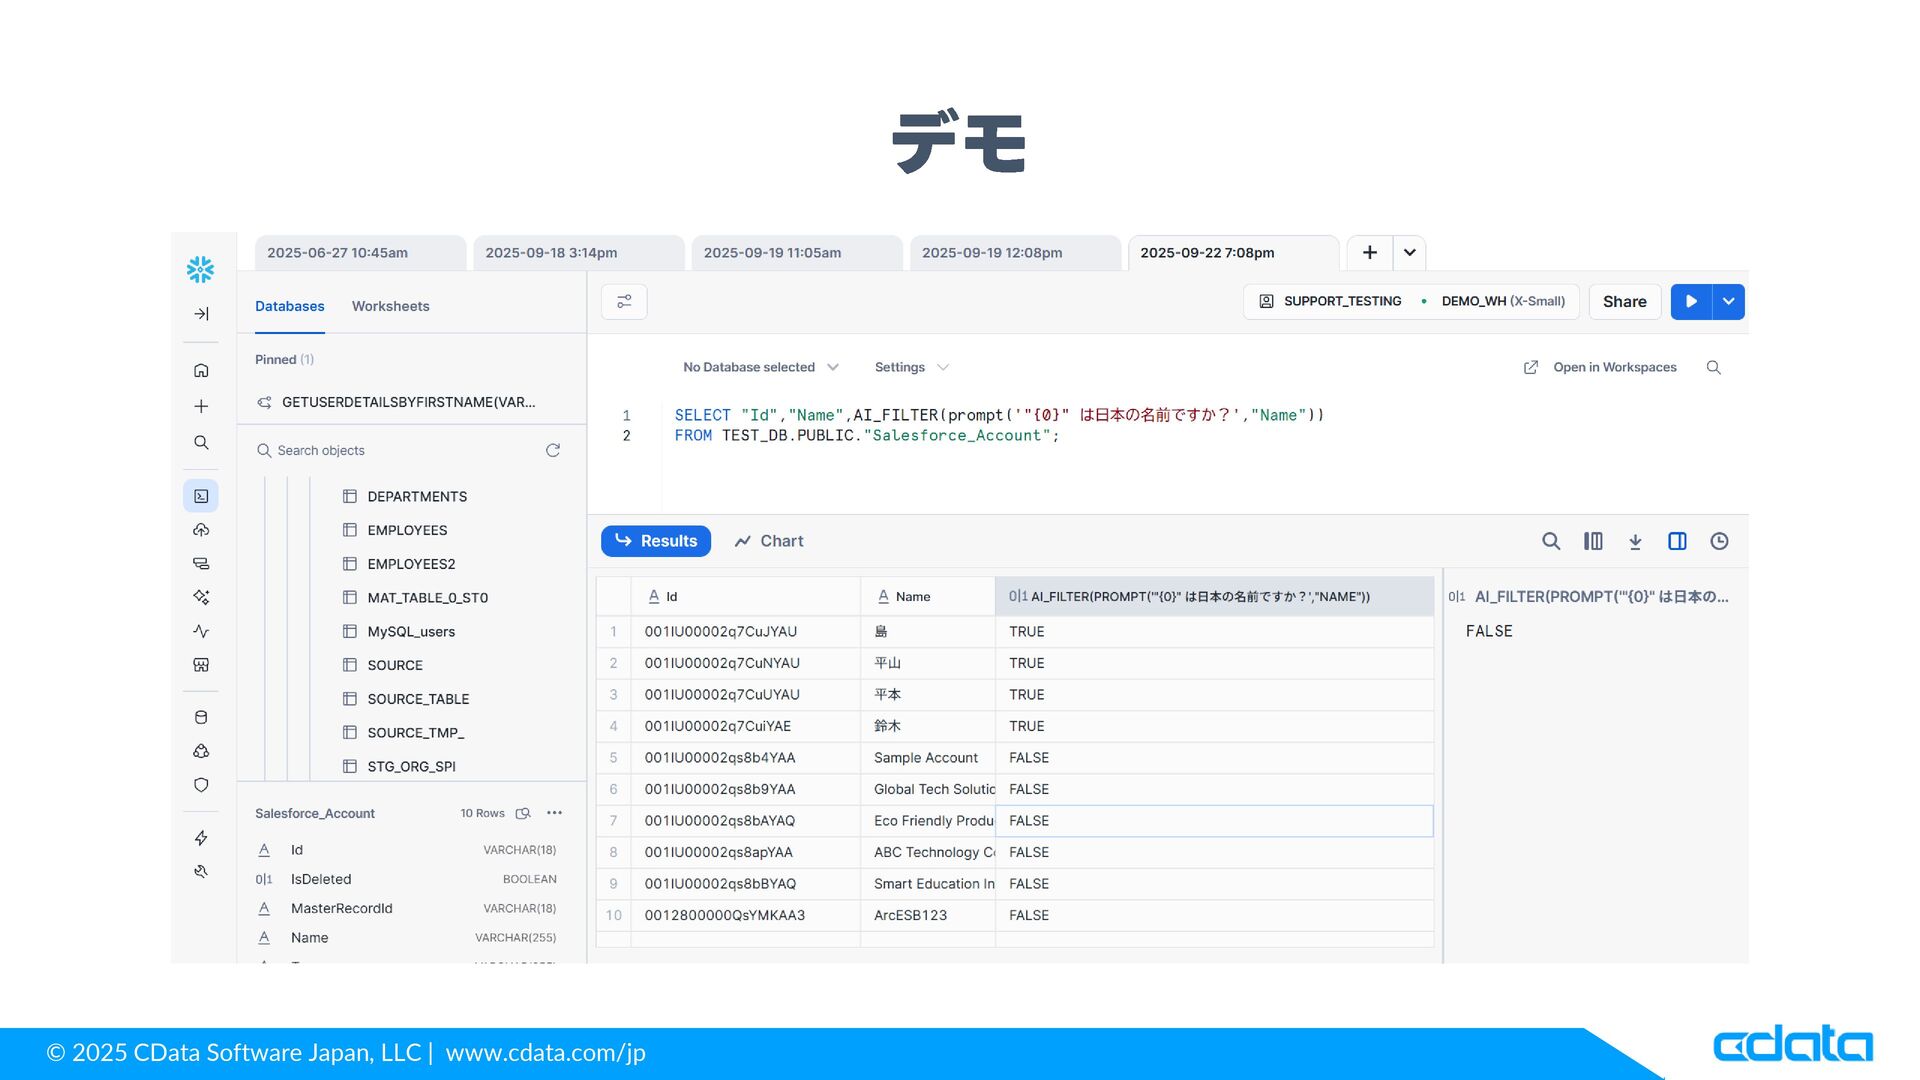The image size is (1920, 1080).
Task: Open the Governance shield icon
Action: pyautogui.click(x=201, y=785)
